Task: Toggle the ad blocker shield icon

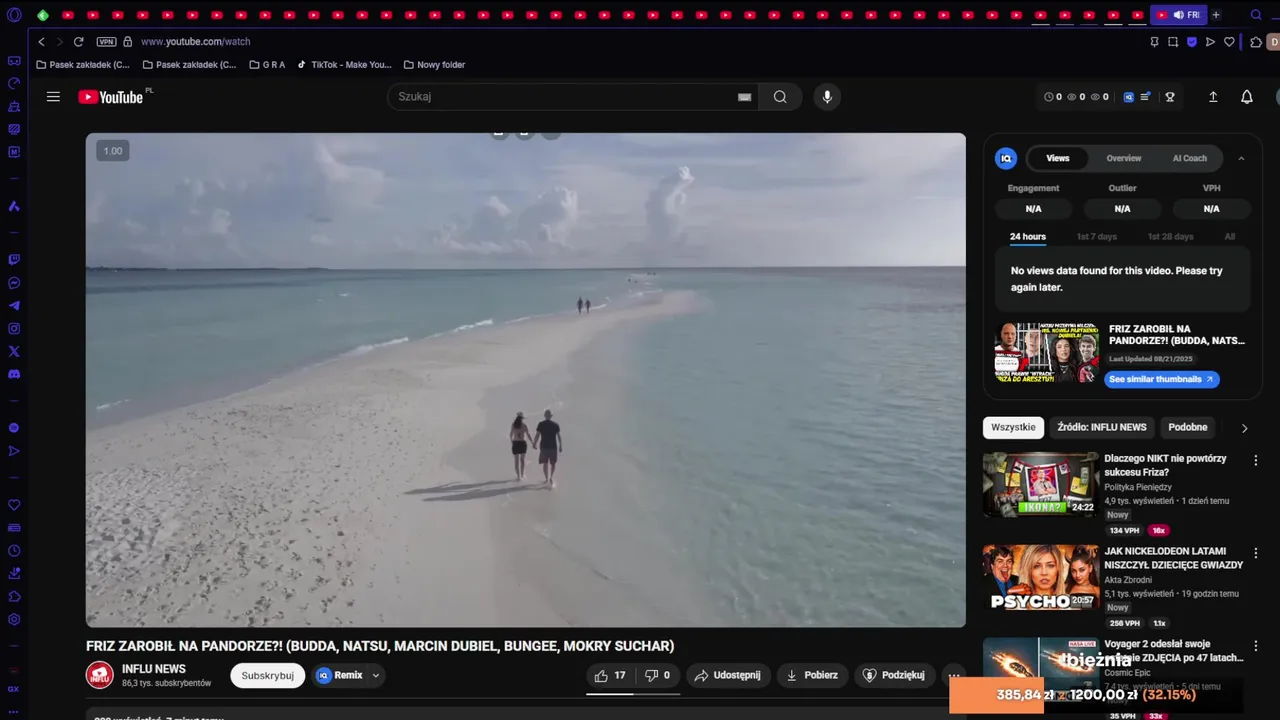Action: point(1192,42)
